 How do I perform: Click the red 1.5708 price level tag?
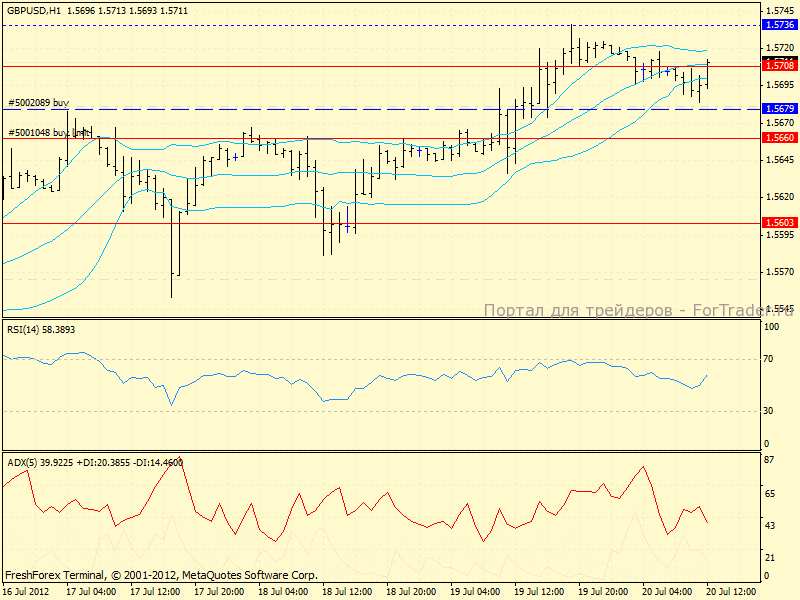click(x=778, y=66)
